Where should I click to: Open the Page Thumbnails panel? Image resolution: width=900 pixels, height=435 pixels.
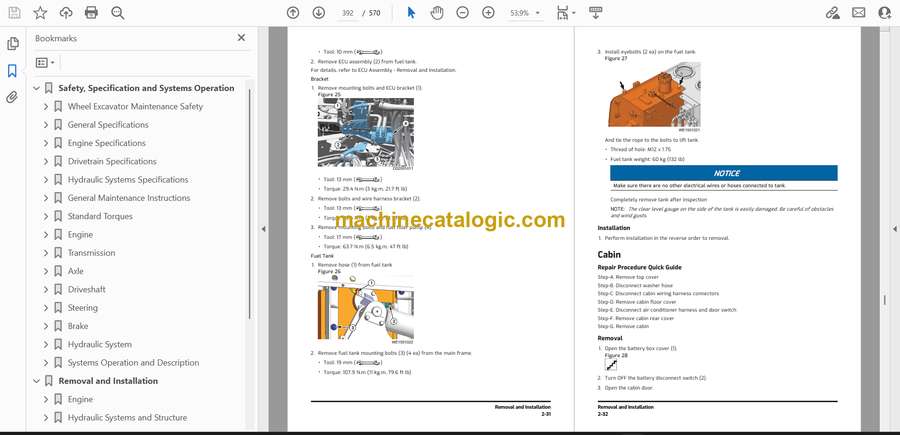(x=12, y=44)
